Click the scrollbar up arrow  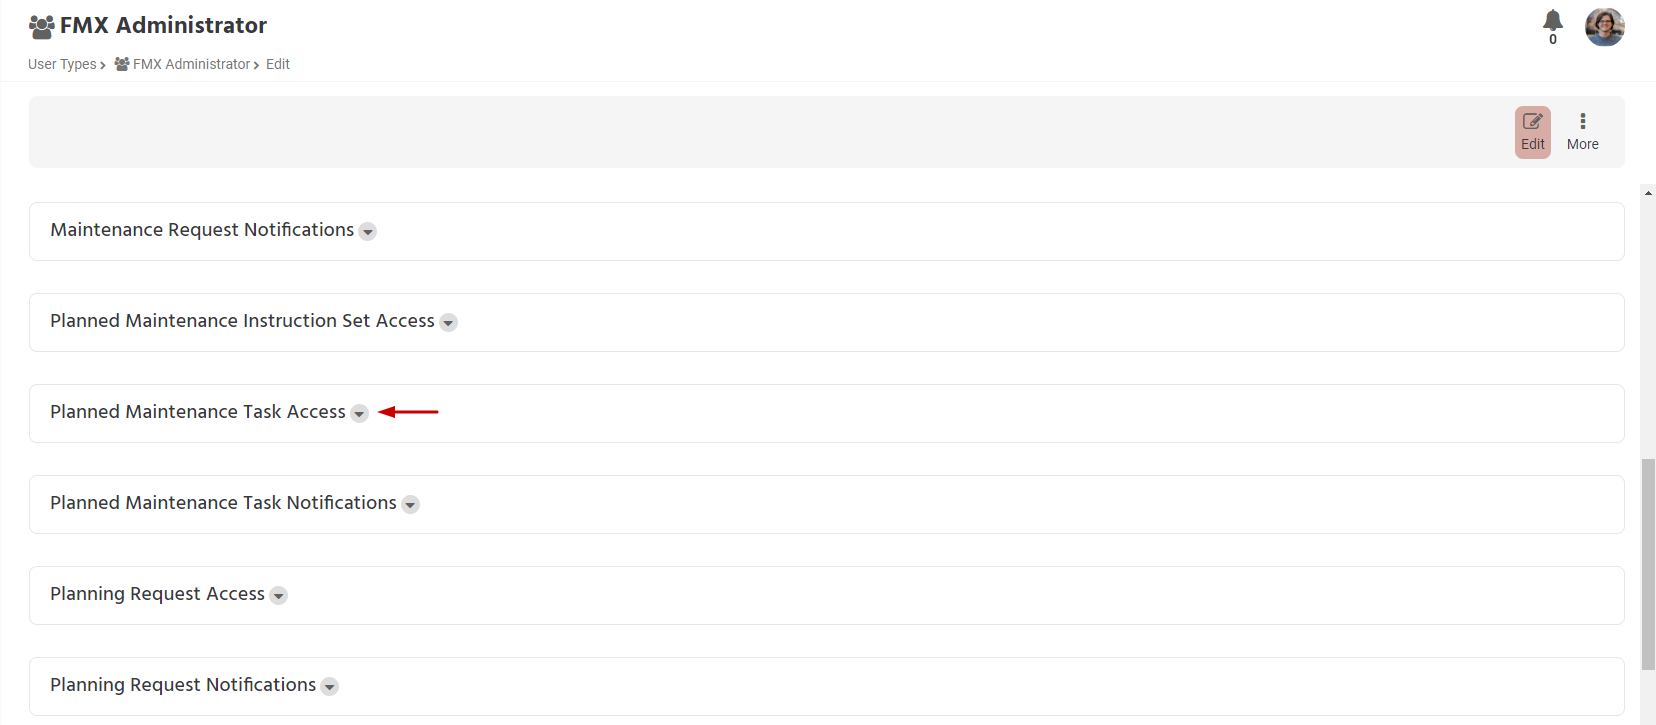(1648, 193)
